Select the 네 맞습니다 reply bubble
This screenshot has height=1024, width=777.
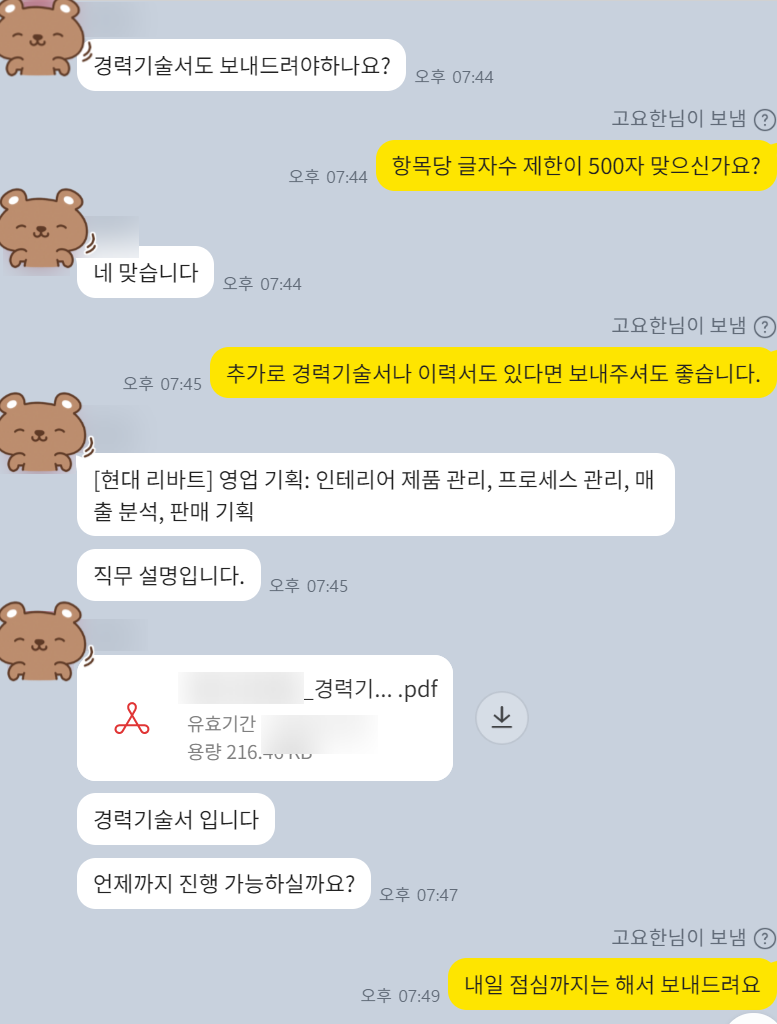click(x=146, y=272)
